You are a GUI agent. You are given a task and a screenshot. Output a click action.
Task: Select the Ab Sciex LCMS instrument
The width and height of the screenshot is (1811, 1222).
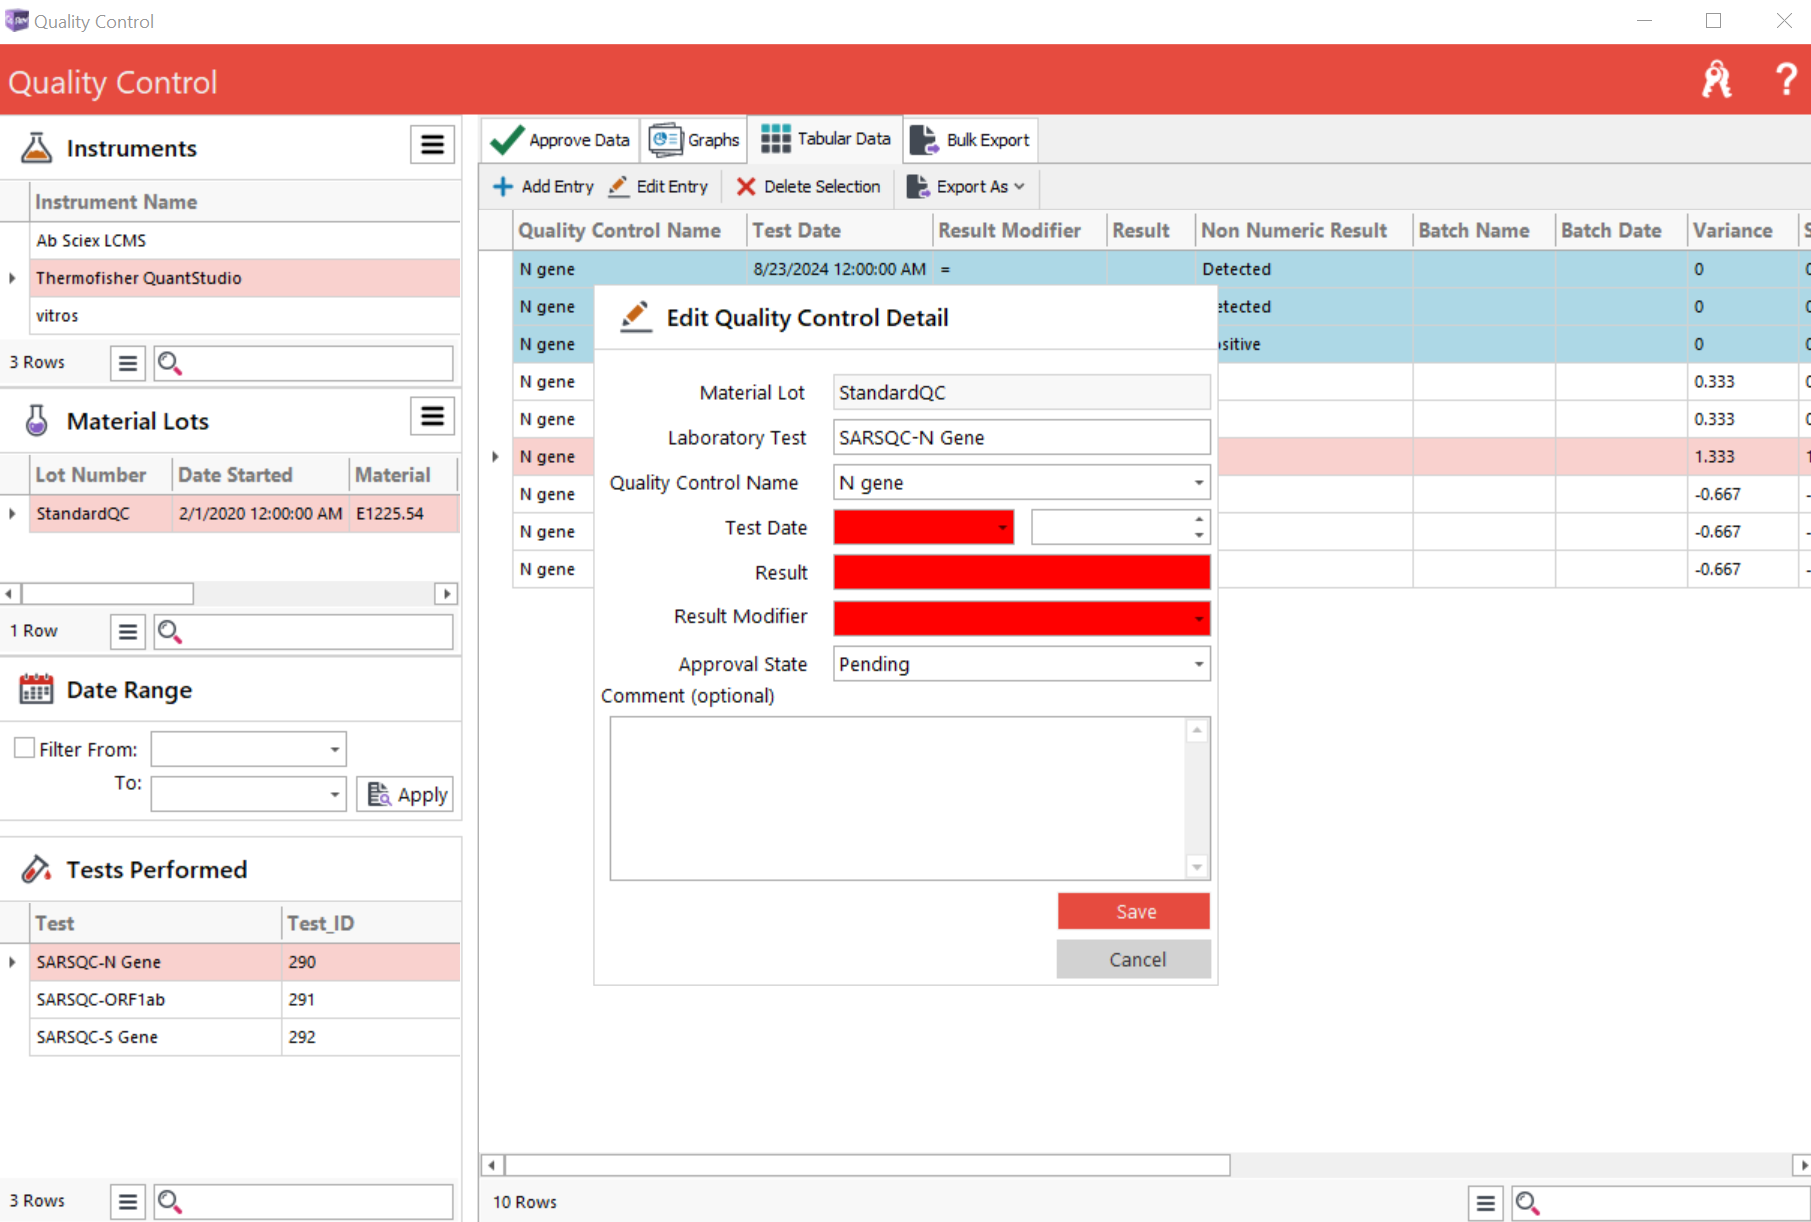pos(244,240)
